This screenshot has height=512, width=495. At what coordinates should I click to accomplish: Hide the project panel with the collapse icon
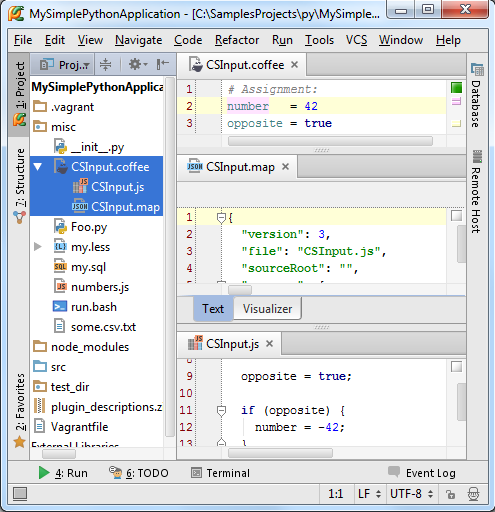pos(163,64)
